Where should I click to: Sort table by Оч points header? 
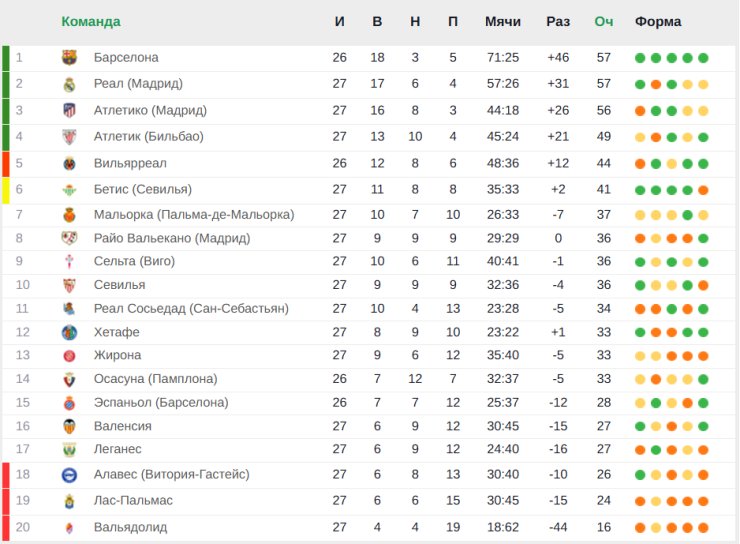coord(603,21)
